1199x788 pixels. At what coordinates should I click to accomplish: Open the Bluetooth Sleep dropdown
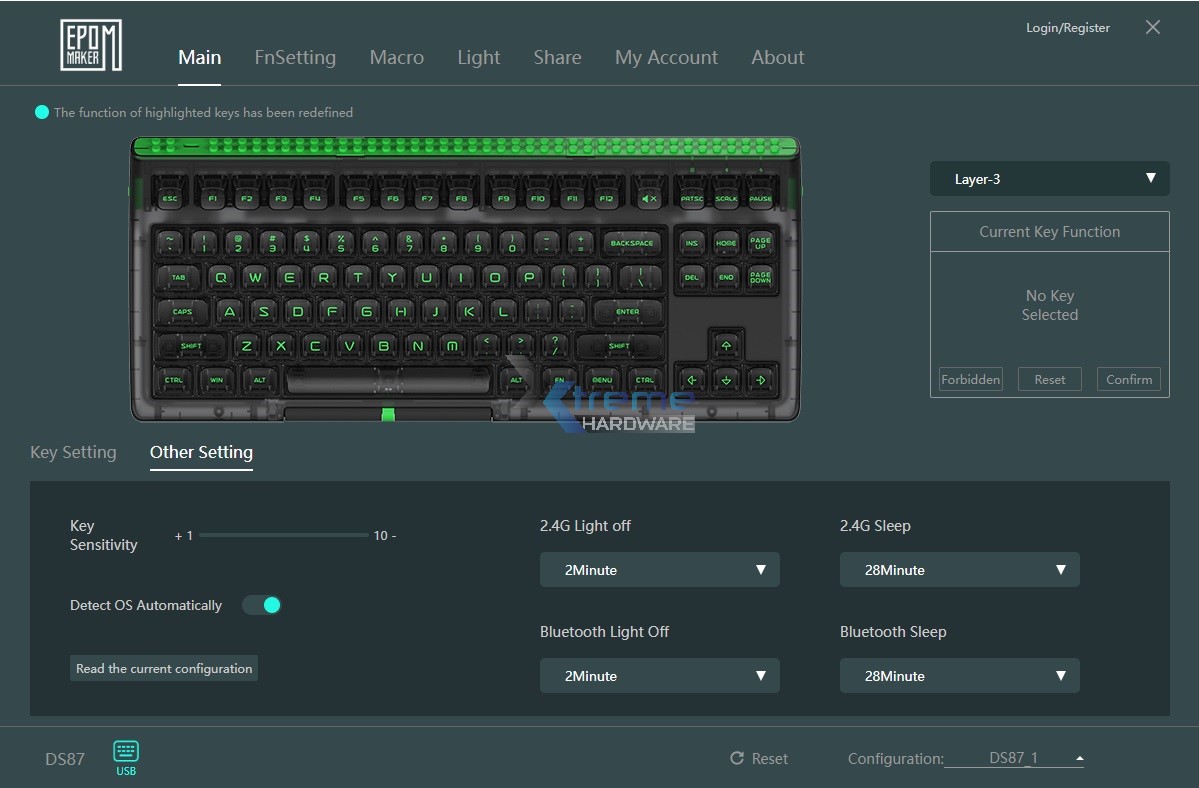click(959, 676)
